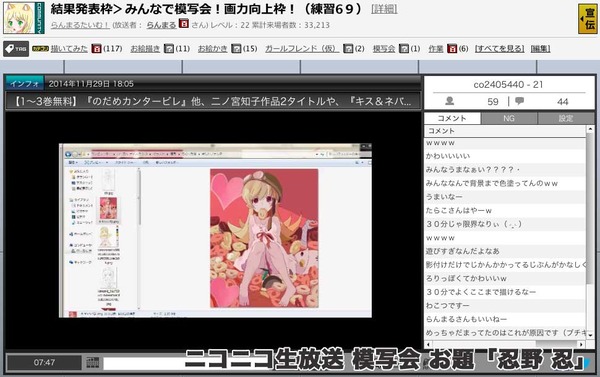
Task: Click comment list scroll-left arrow
Action: coord(428,344)
